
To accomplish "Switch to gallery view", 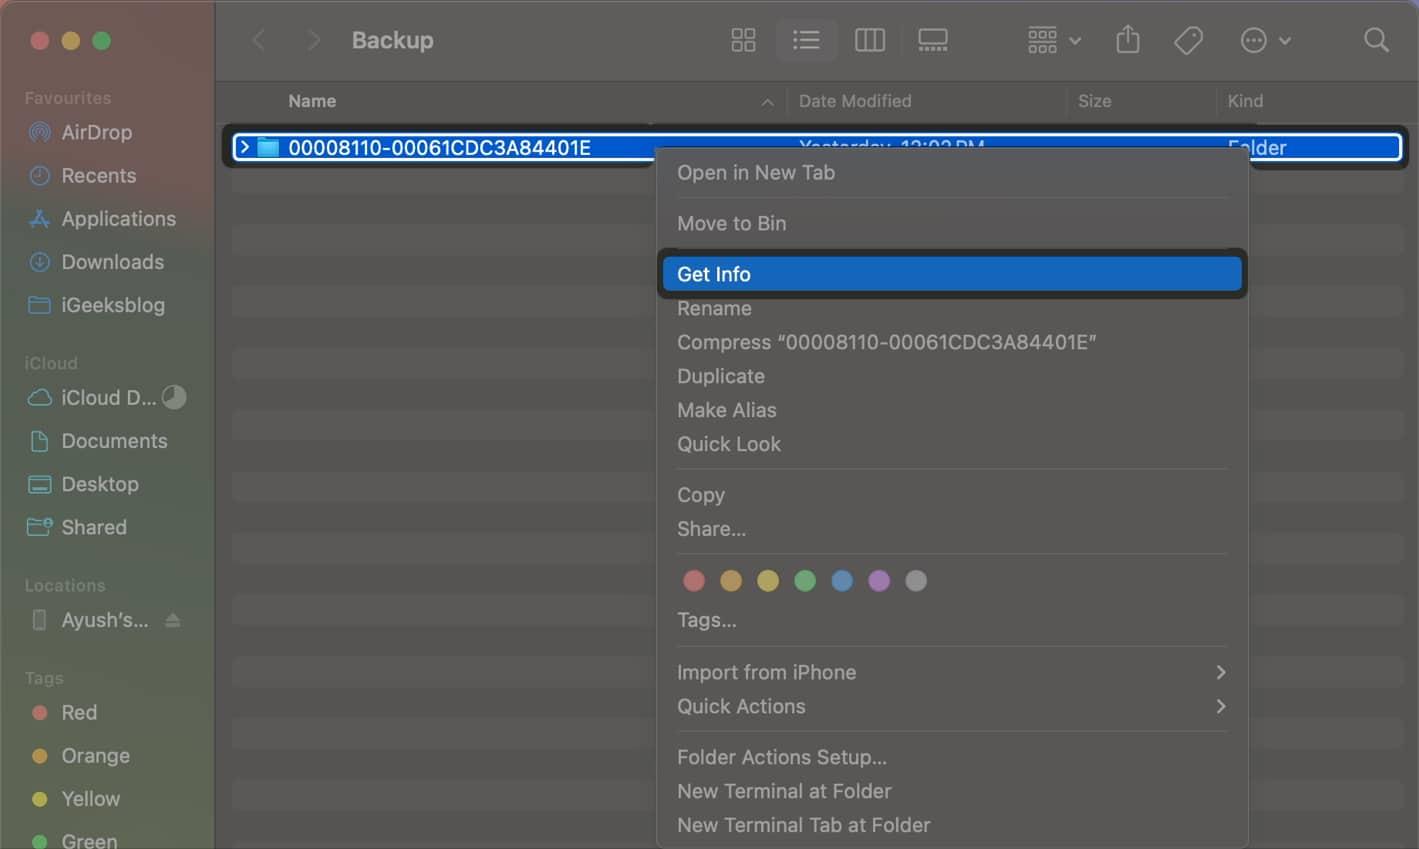I will coord(932,40).
